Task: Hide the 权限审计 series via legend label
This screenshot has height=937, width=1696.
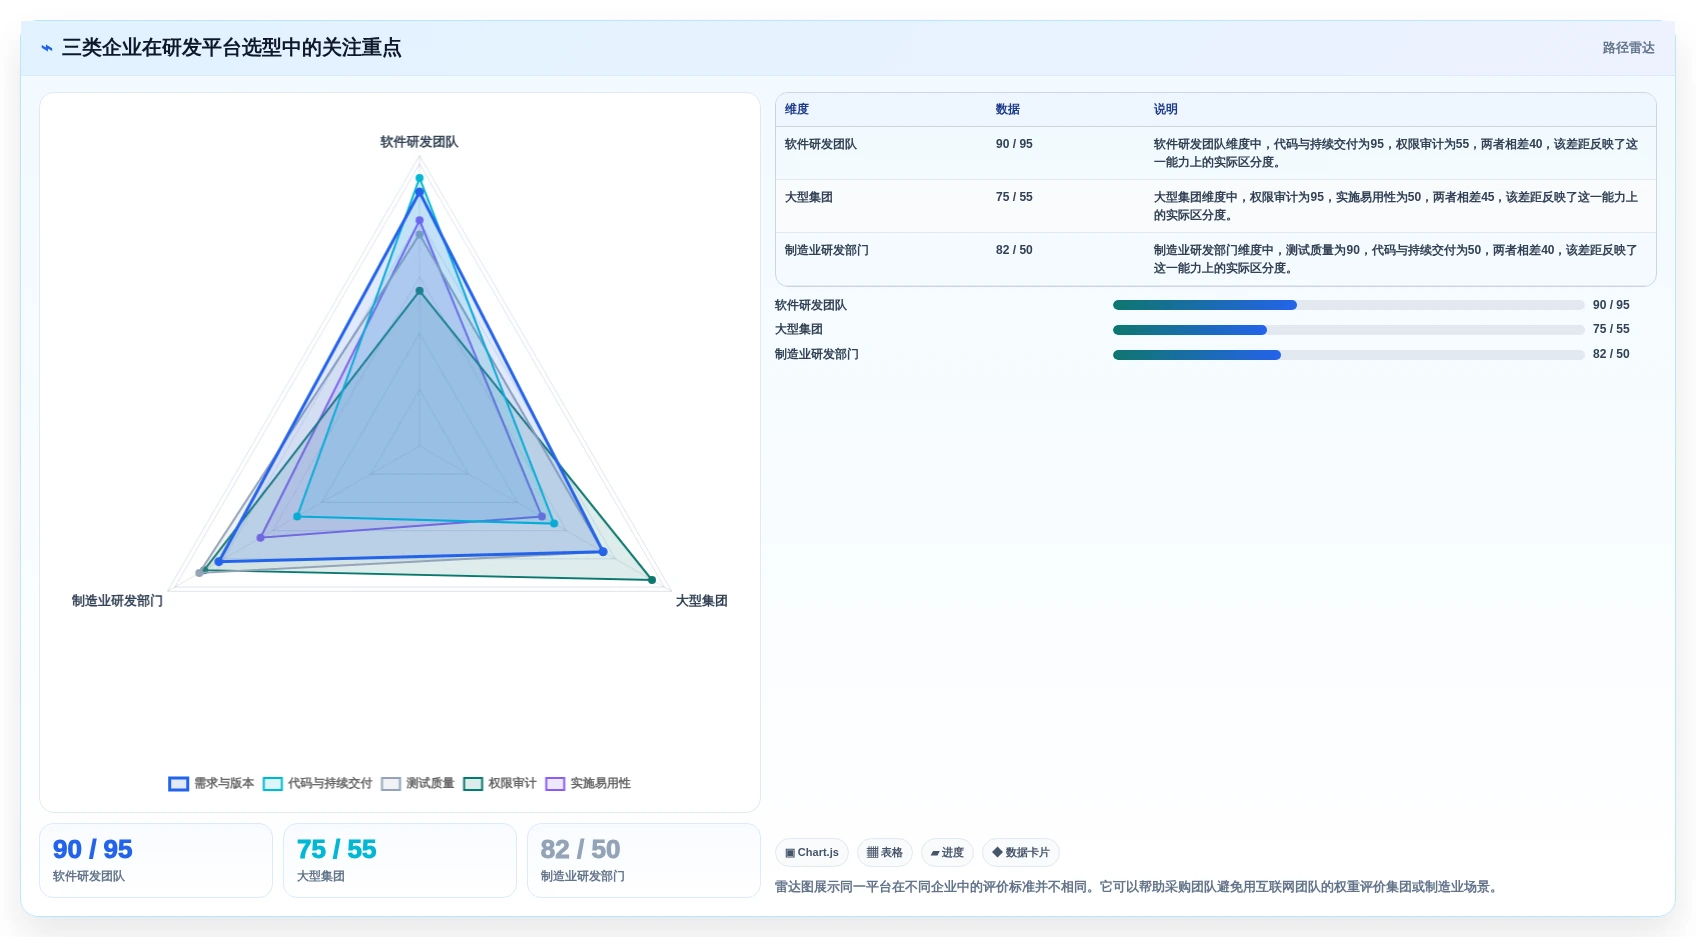Action: pos(512,784)
